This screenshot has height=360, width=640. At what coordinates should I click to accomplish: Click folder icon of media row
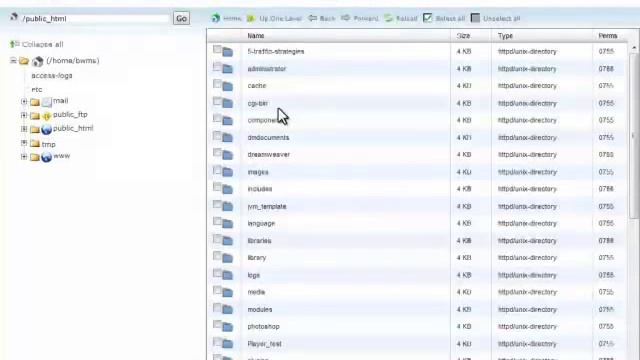[227, 293]
